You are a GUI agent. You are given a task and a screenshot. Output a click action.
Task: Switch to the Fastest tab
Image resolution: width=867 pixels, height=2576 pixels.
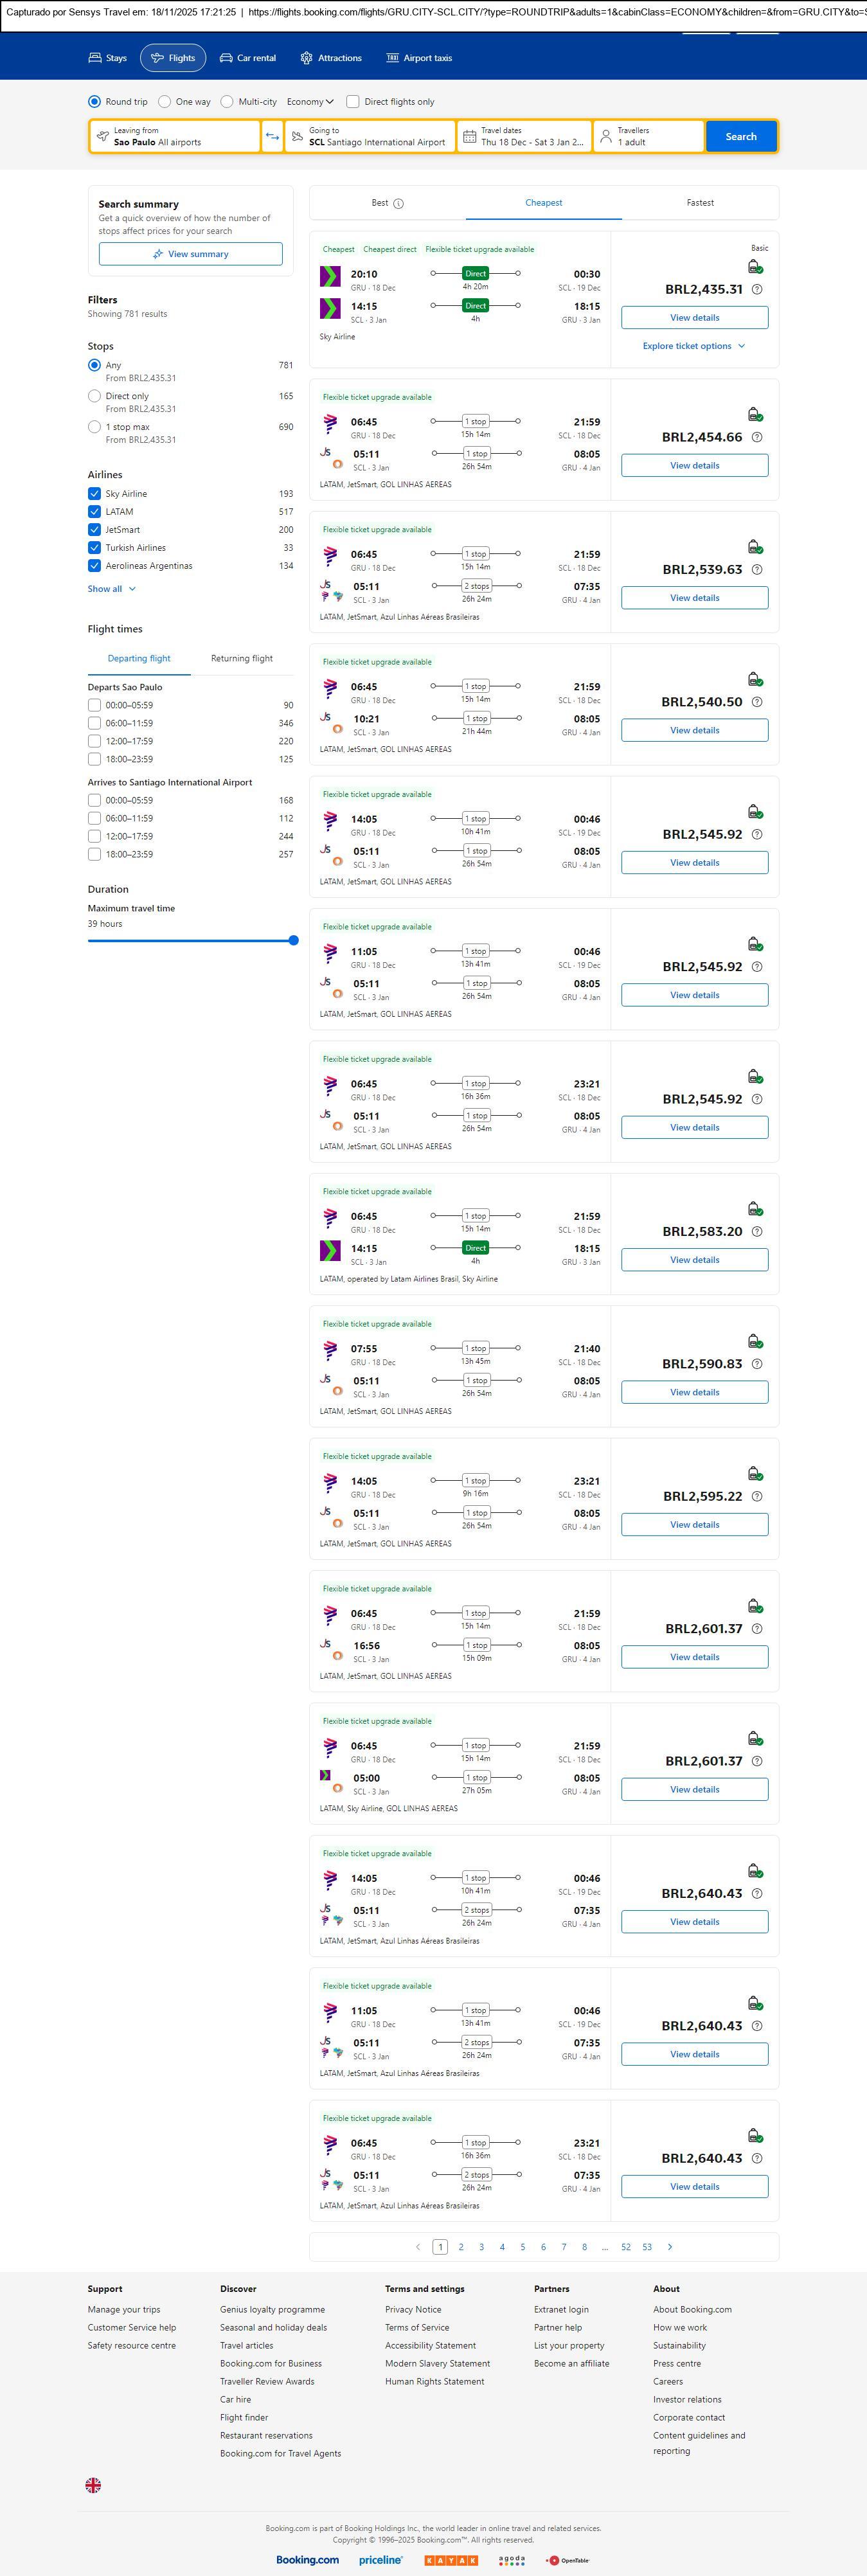[x=700, y=203]
